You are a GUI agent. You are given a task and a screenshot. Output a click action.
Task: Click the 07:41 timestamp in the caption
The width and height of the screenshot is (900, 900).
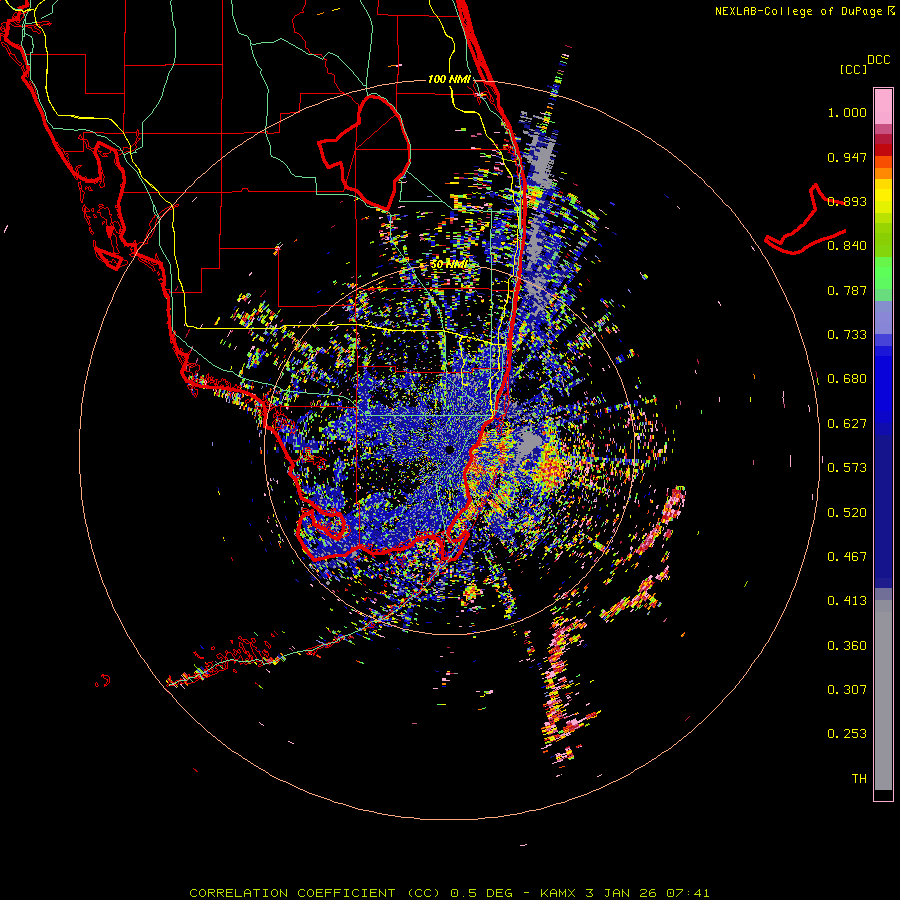[x=688, y=893]
